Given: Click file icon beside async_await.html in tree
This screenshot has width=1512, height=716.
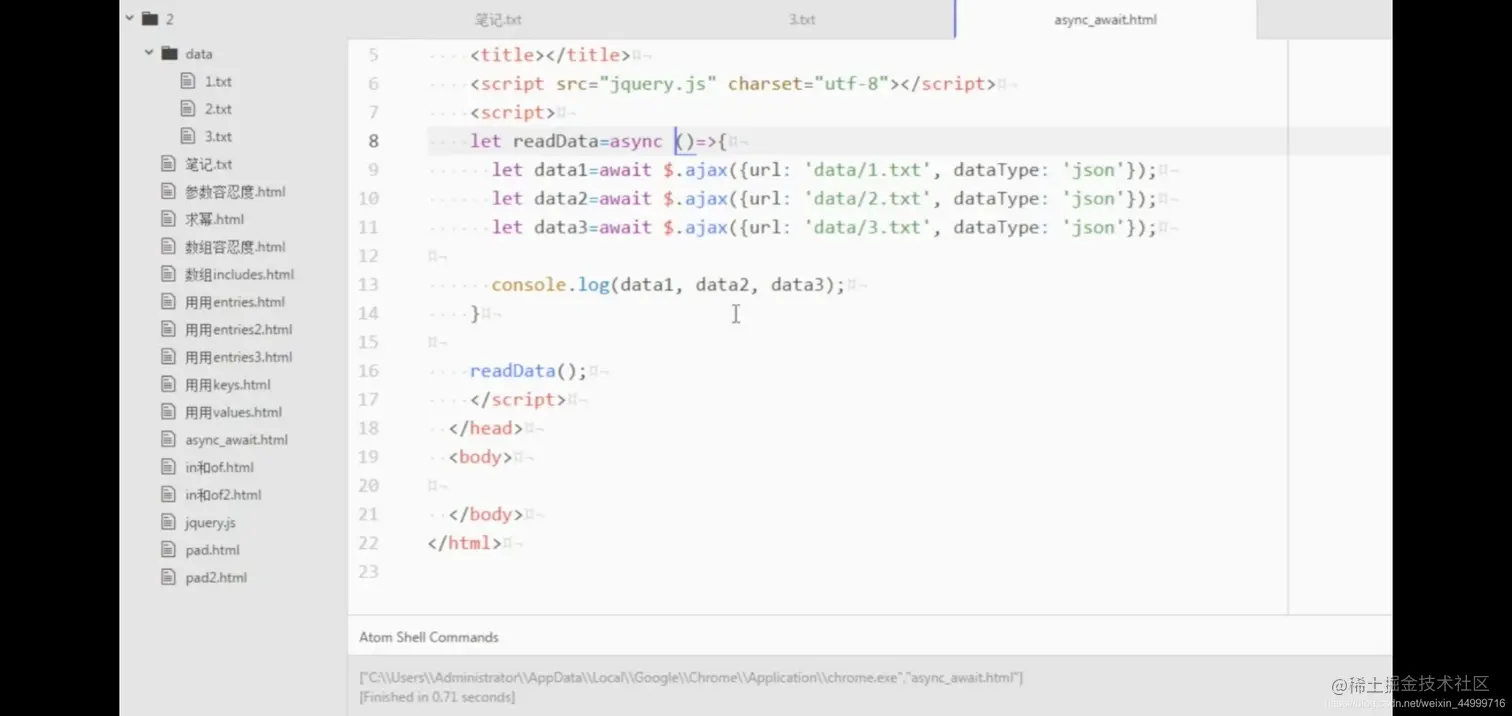Looking at the screenshot, I should click(x=168, y=440).
